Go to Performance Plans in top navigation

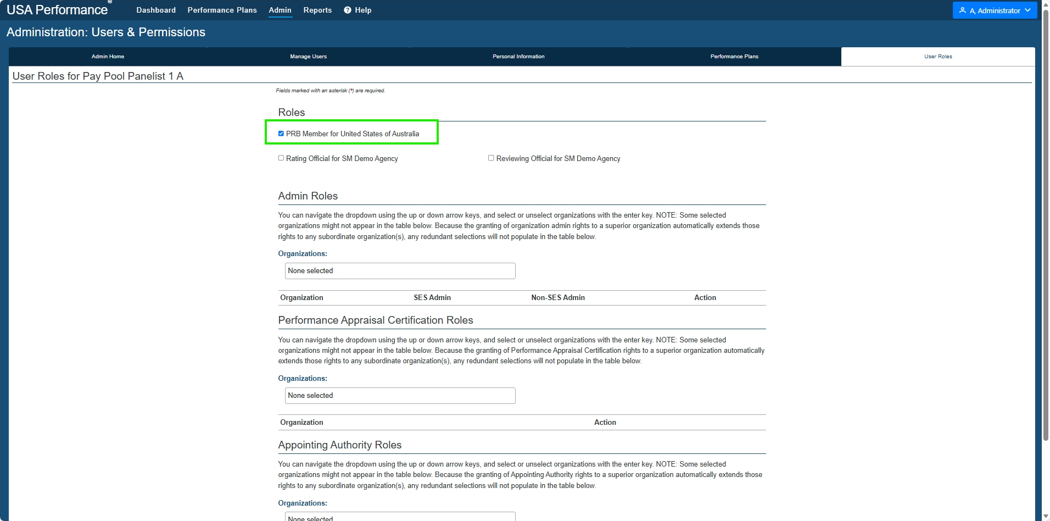(222, 10)
